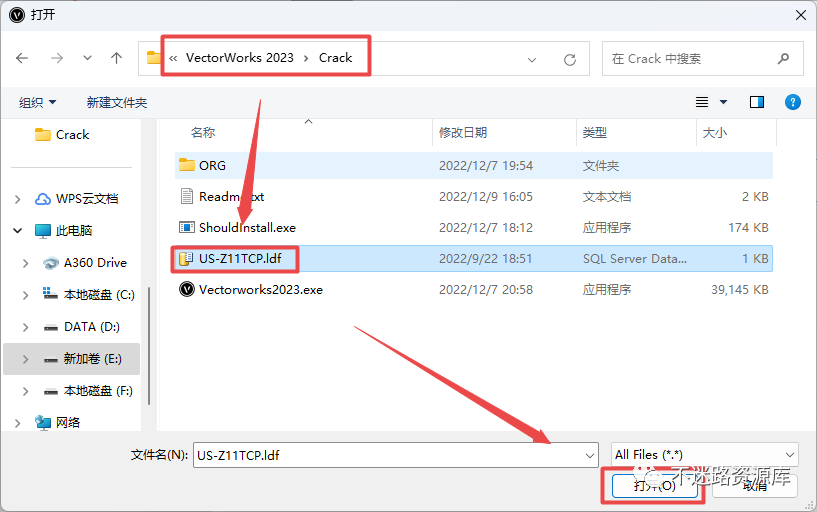The height and width of the screenshot is (512, 817).
Task: Click navigation pane scrollbar
Action: [149, 345]
